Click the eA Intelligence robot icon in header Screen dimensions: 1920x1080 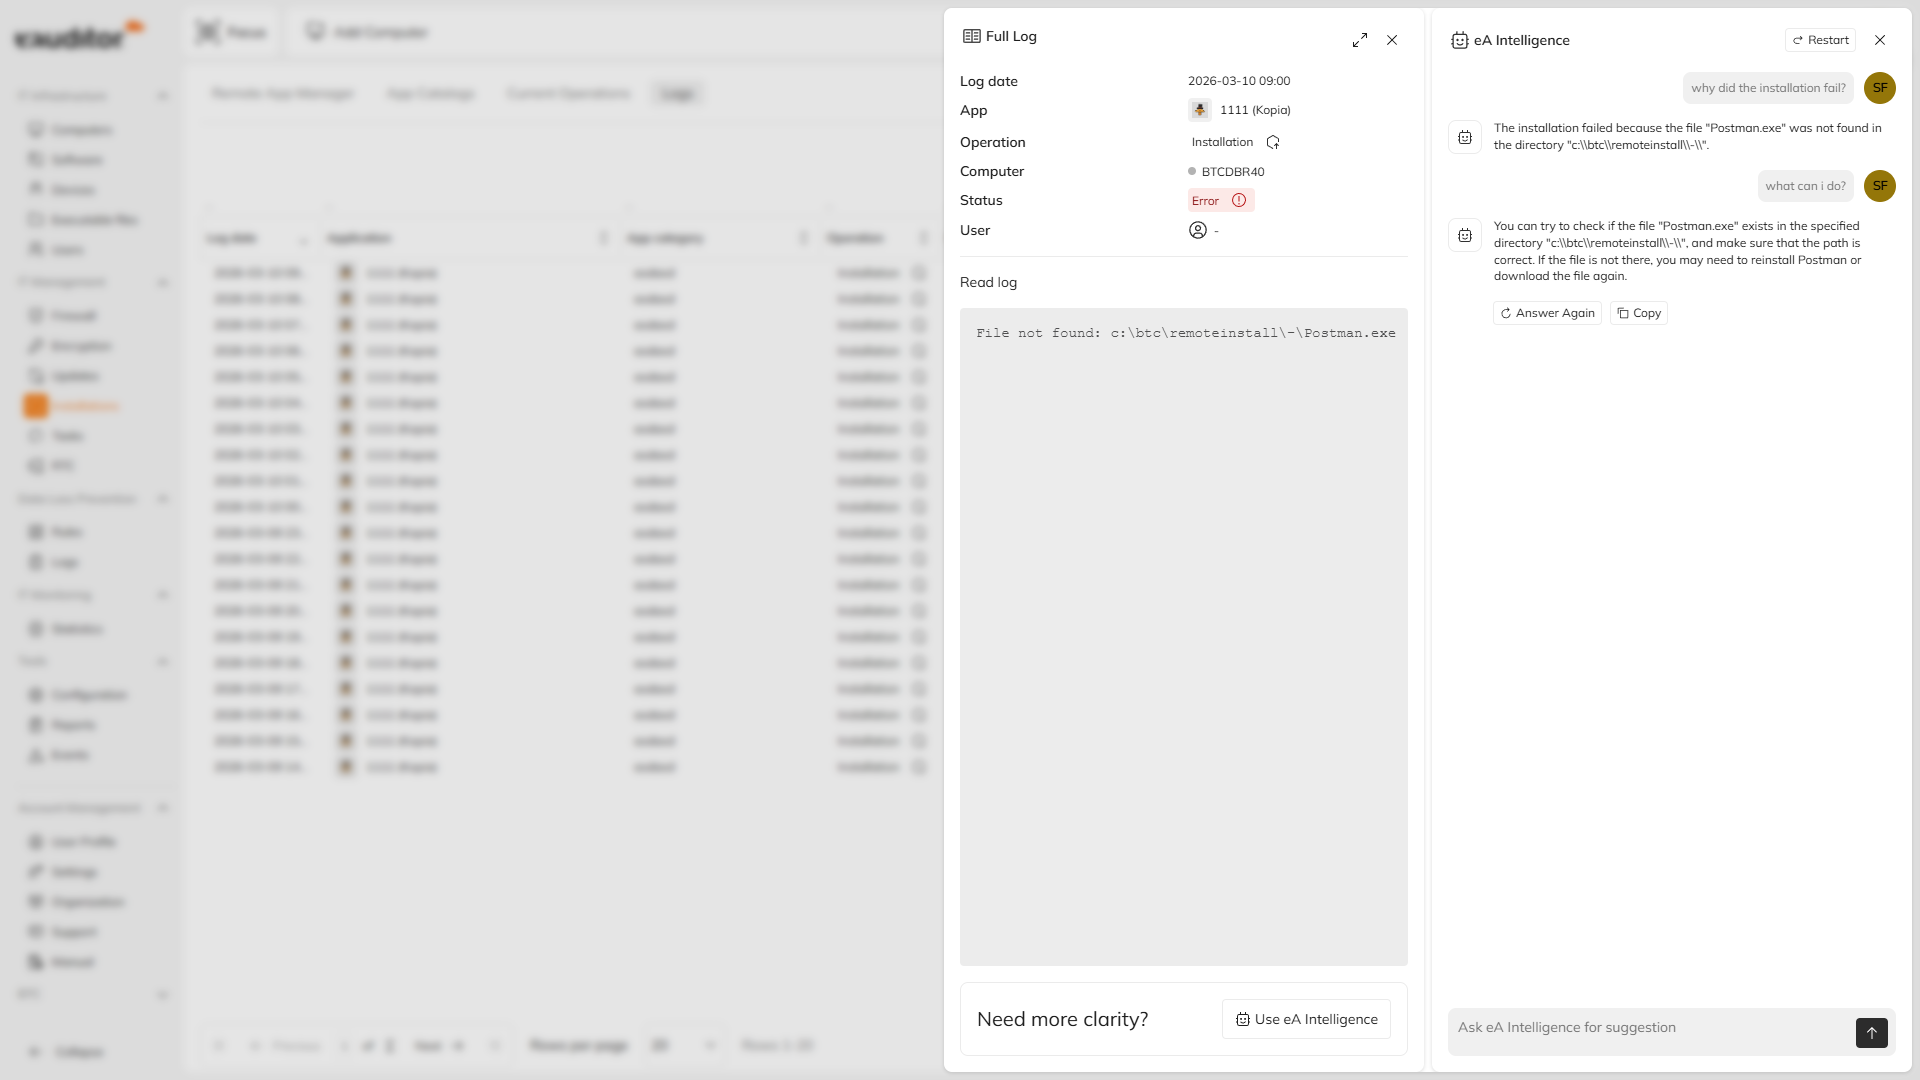[x=1459, y=40]
